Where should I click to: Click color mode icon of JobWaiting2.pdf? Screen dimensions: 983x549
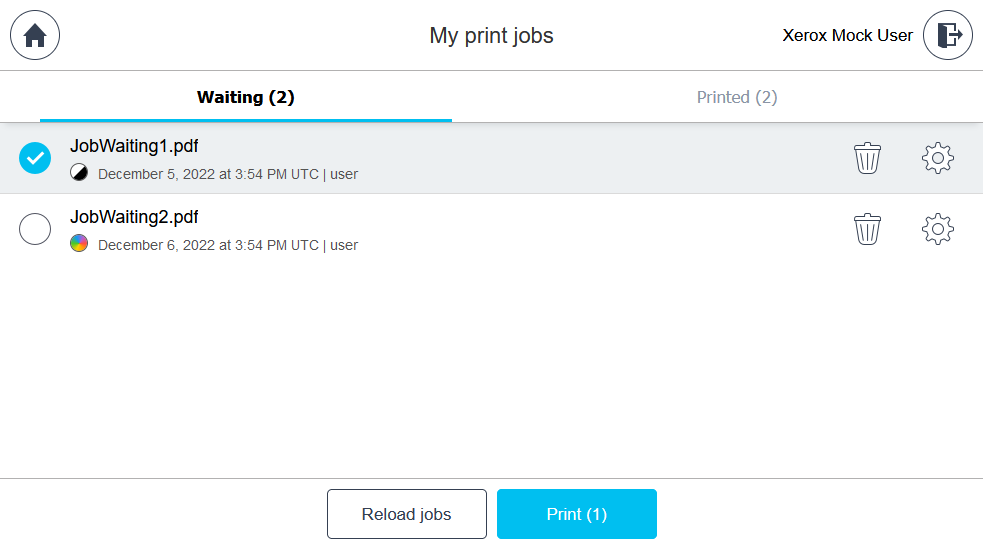pos(79,244)
